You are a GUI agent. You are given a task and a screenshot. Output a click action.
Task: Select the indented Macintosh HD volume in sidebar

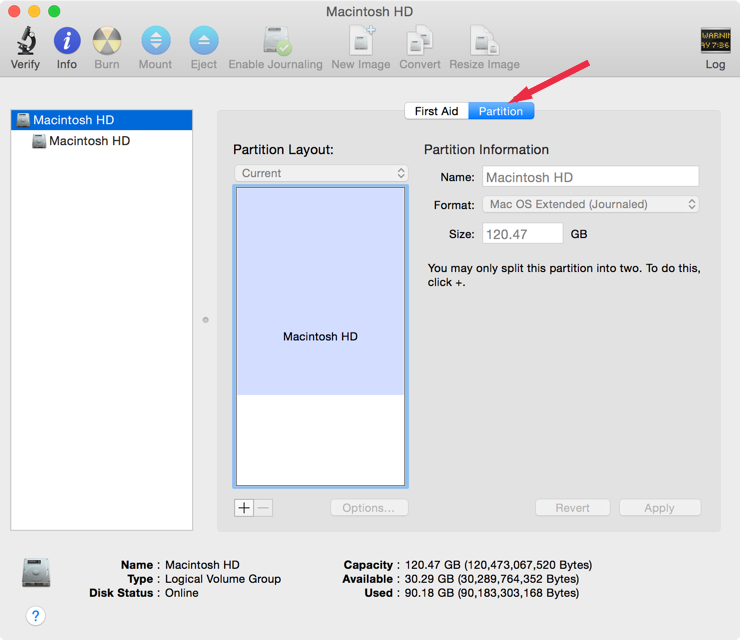coord(101,141)
